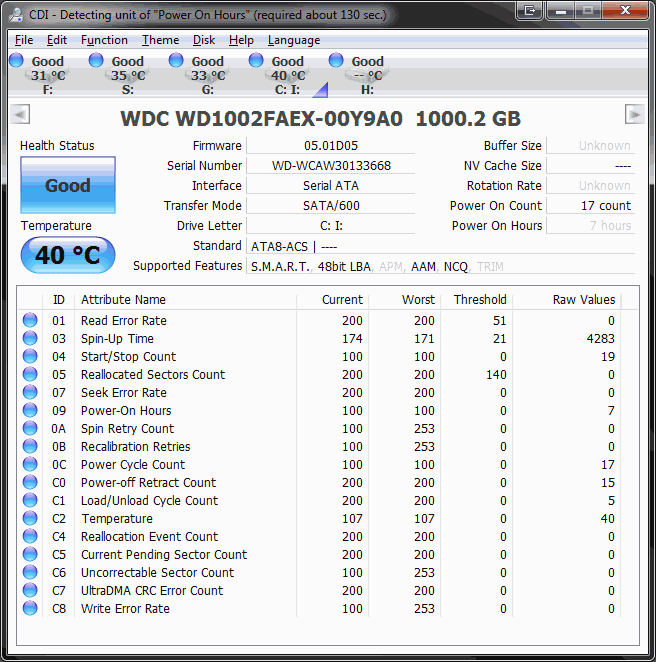Screen dimensions: 656x662
Task: Click status orb for Power Cycle Count
Action: (30, 464)
